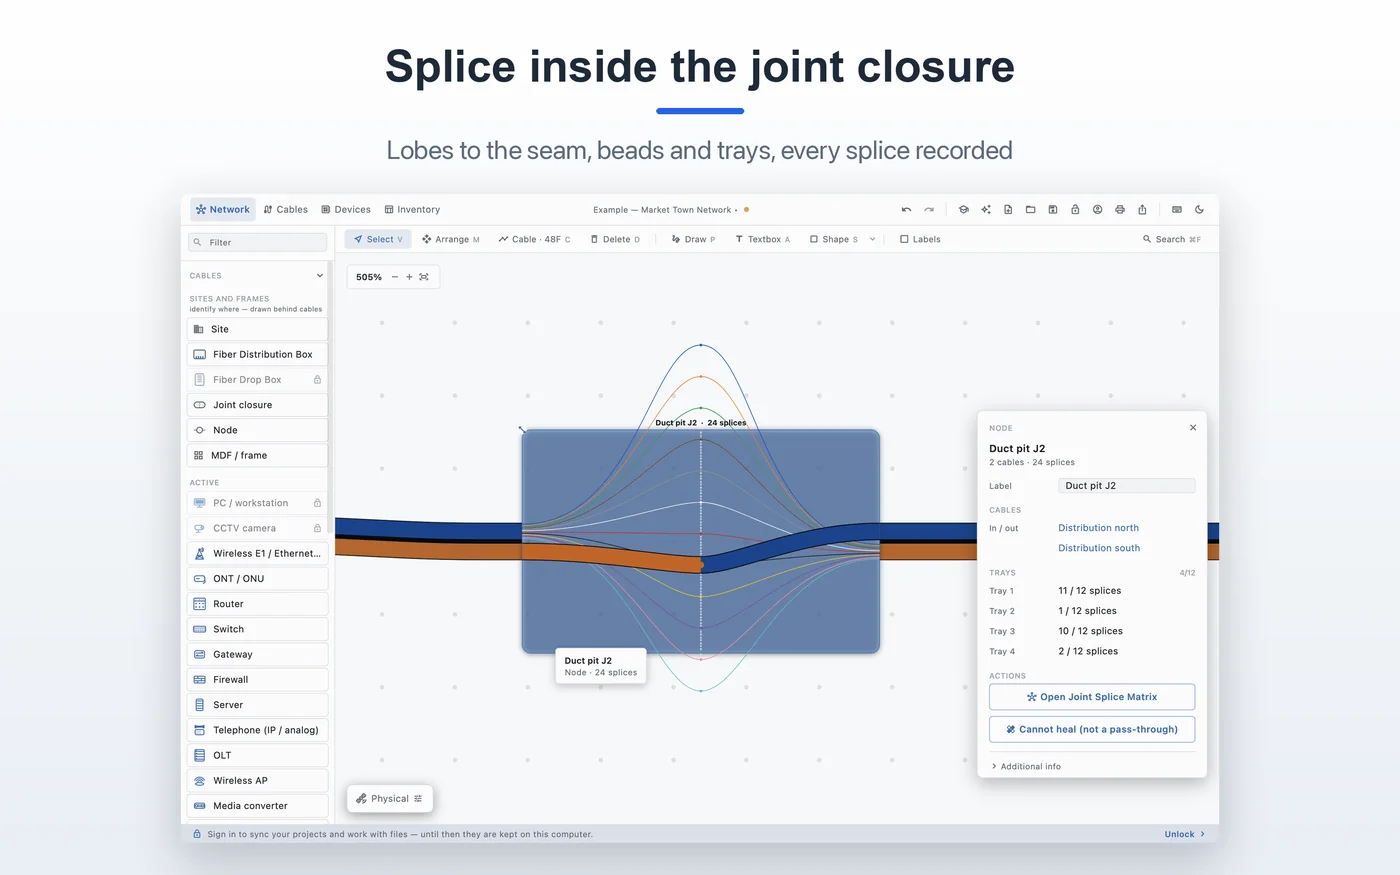Save project using the save icon
The height and width of the screenshot is (875, 1400).
(1053, 210)
